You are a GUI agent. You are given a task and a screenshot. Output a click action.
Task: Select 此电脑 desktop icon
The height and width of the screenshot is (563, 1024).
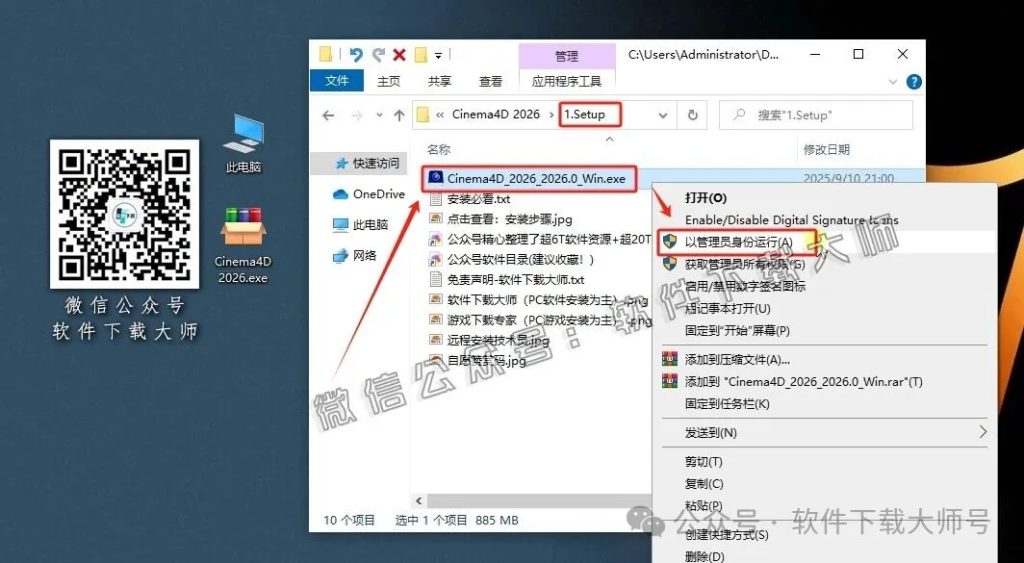pos(243,144)
